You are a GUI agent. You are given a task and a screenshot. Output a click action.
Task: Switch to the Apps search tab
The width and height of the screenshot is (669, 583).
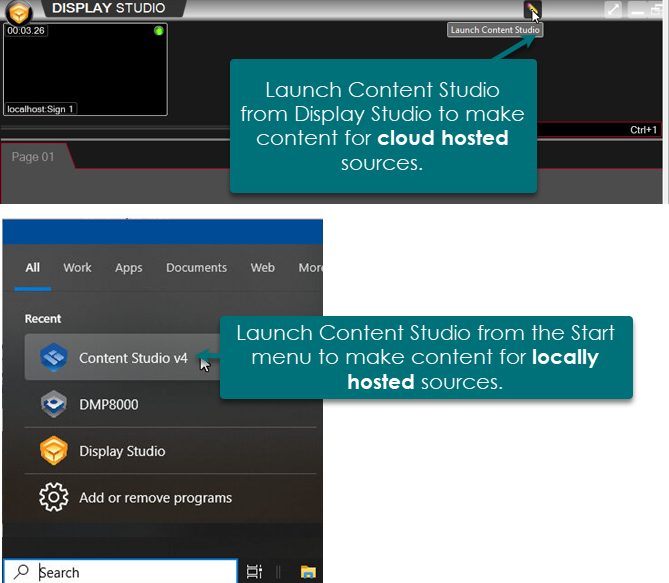(128, 268)
